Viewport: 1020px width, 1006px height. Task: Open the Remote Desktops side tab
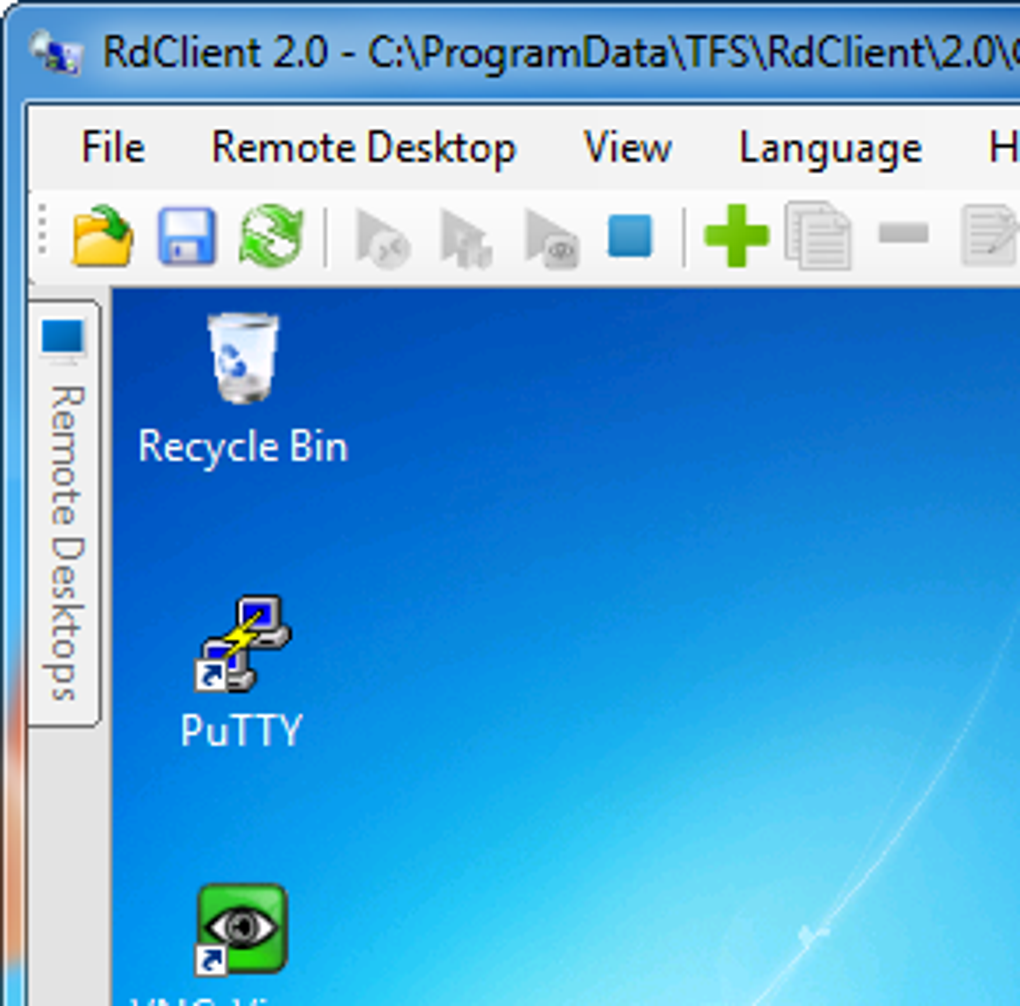click(64, 513)
